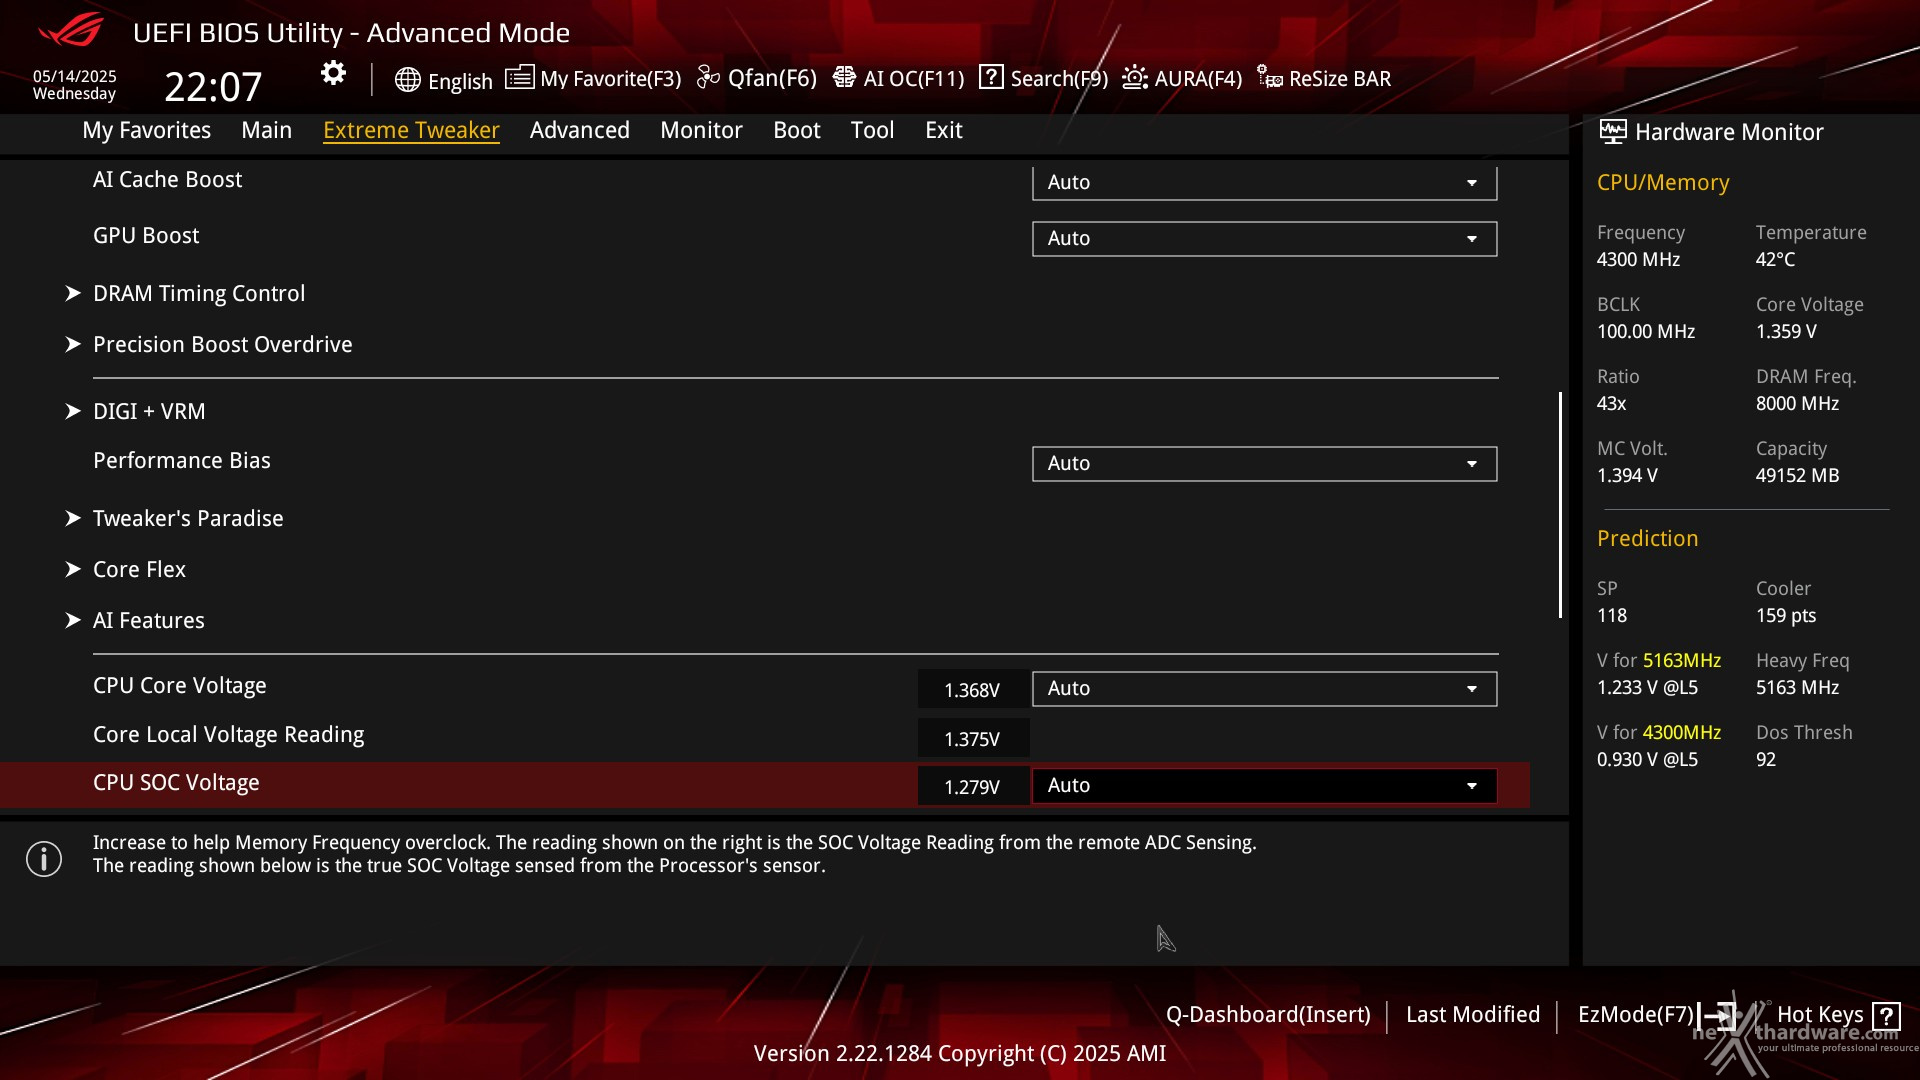Image resolution: width=1920 pixels, height=1080 pixels.
Task: Click the settings gear icon
Action: pos(333,73)
